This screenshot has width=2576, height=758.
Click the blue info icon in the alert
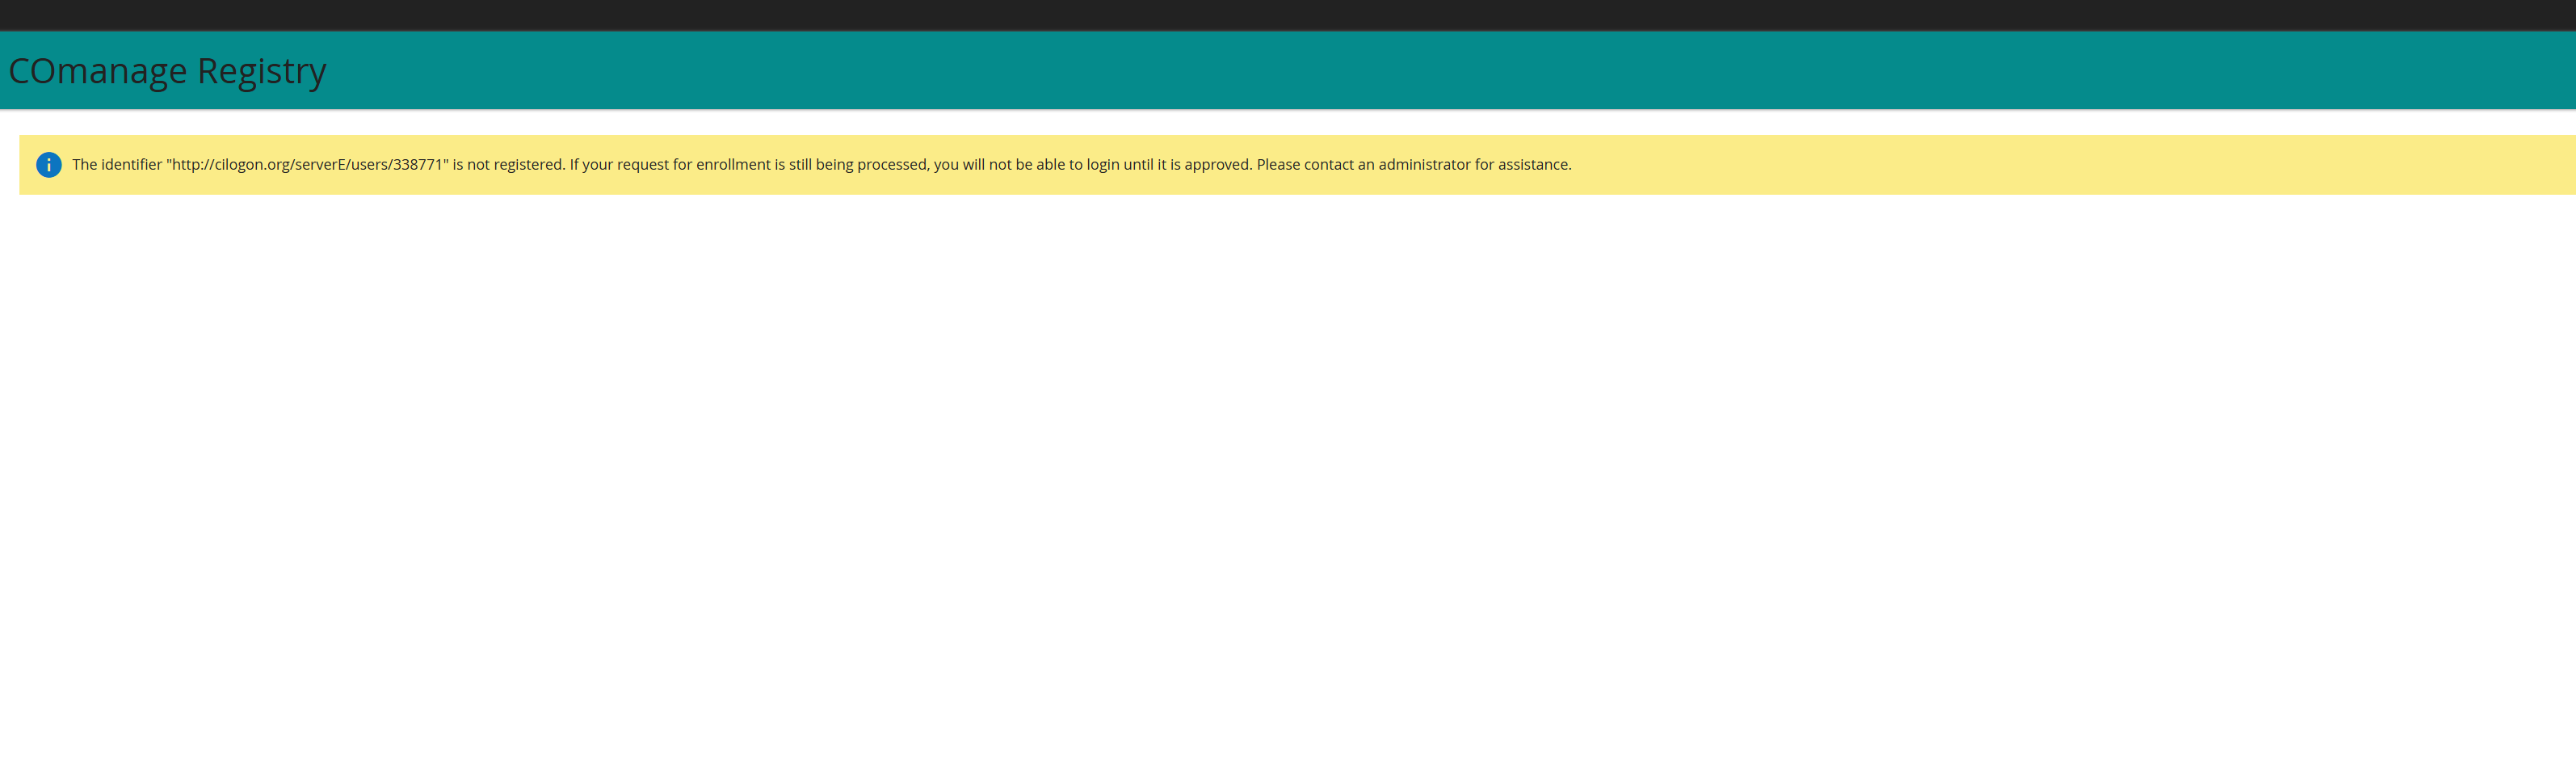[x=49, y=165]
